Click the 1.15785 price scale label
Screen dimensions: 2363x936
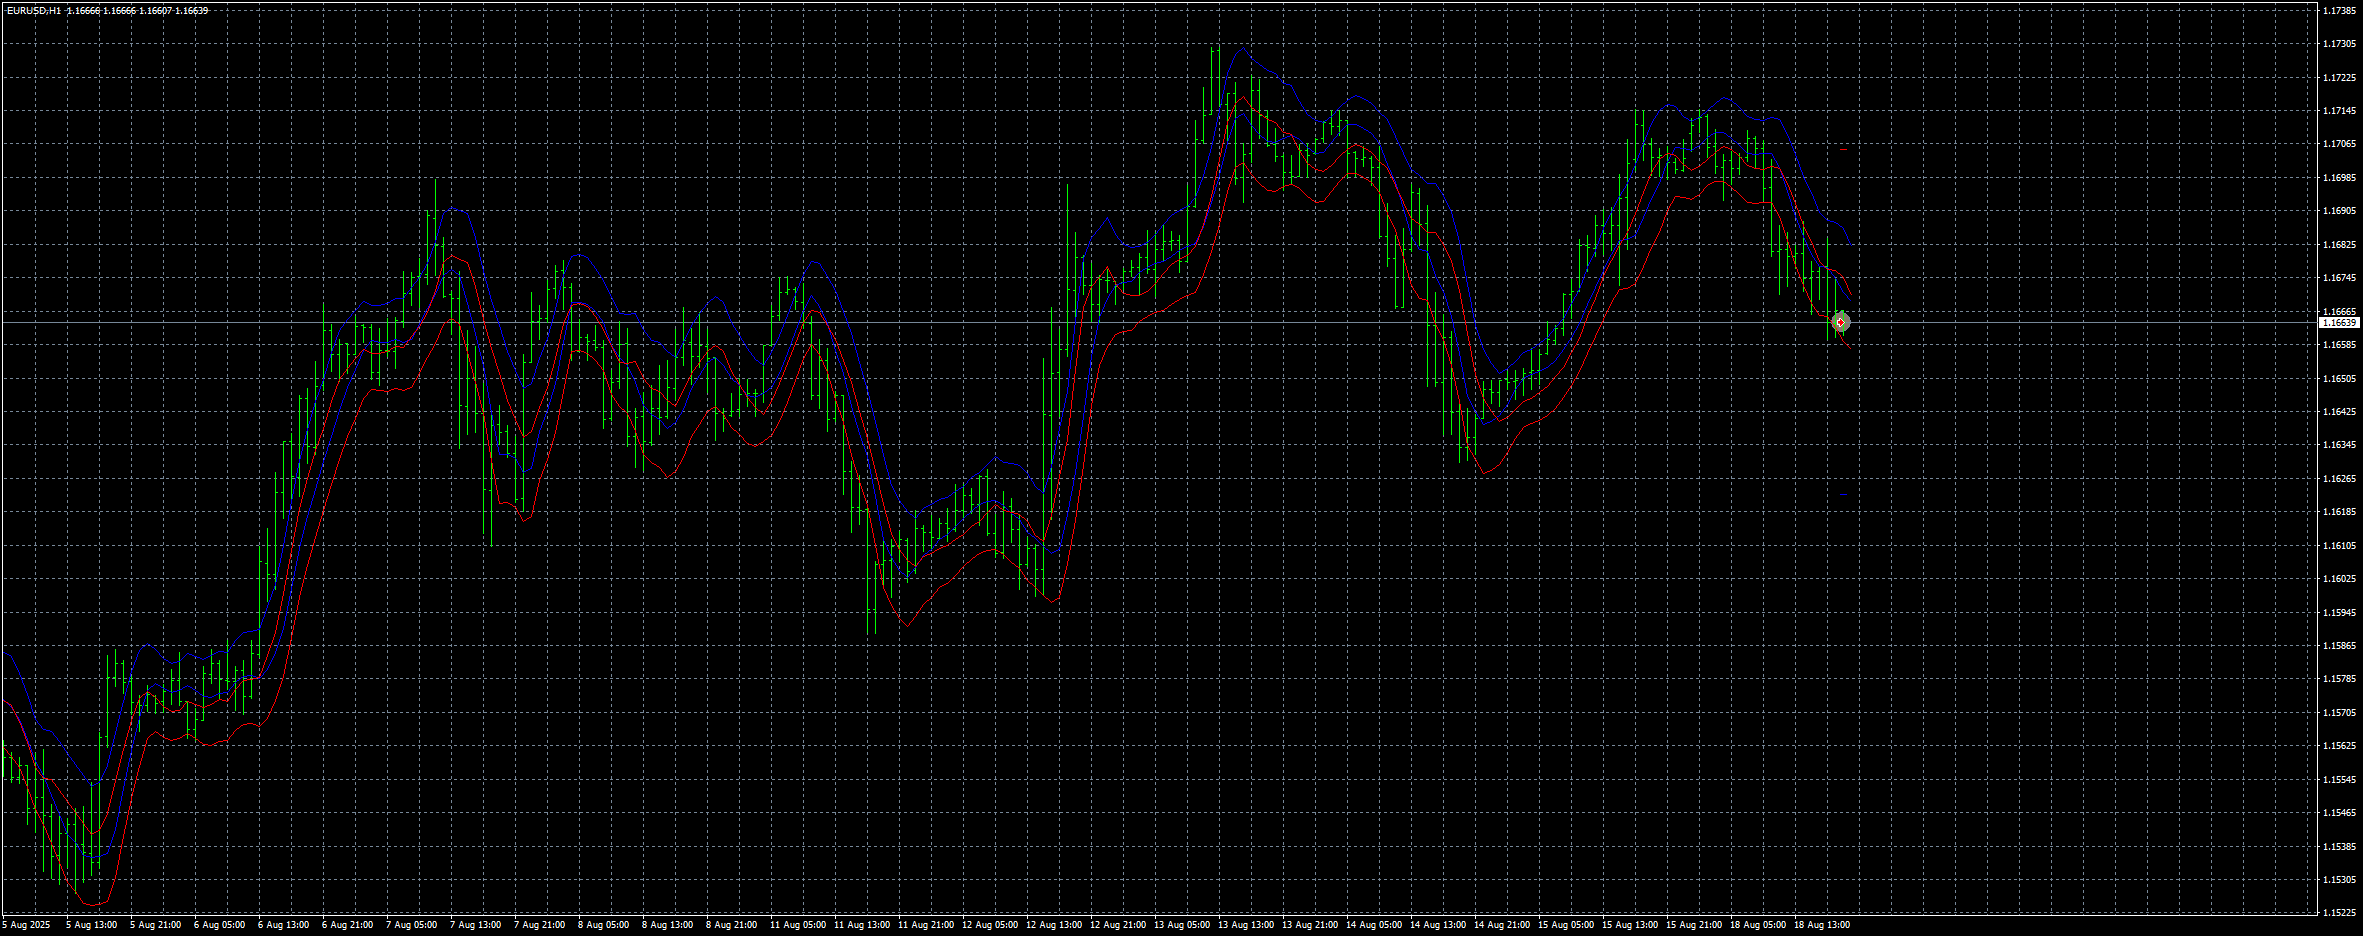2340,679
